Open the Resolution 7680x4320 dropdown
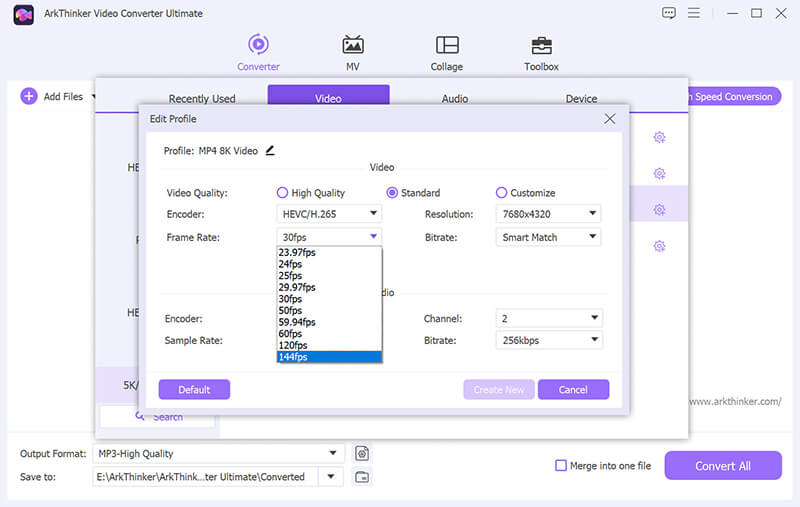This screenshot has width=800, height=507. pyautogui.click(x=548, y=214)
